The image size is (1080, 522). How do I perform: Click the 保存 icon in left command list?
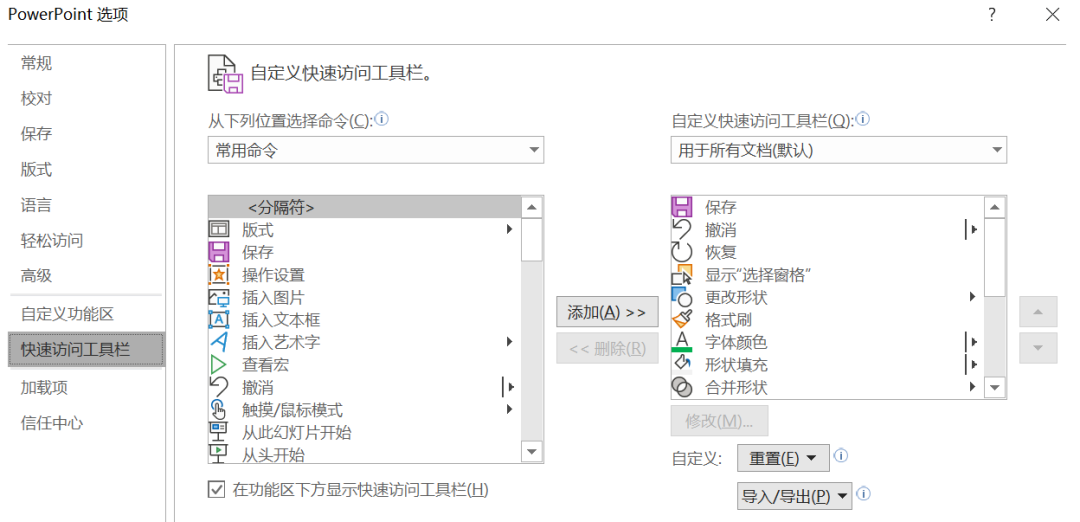218,252
